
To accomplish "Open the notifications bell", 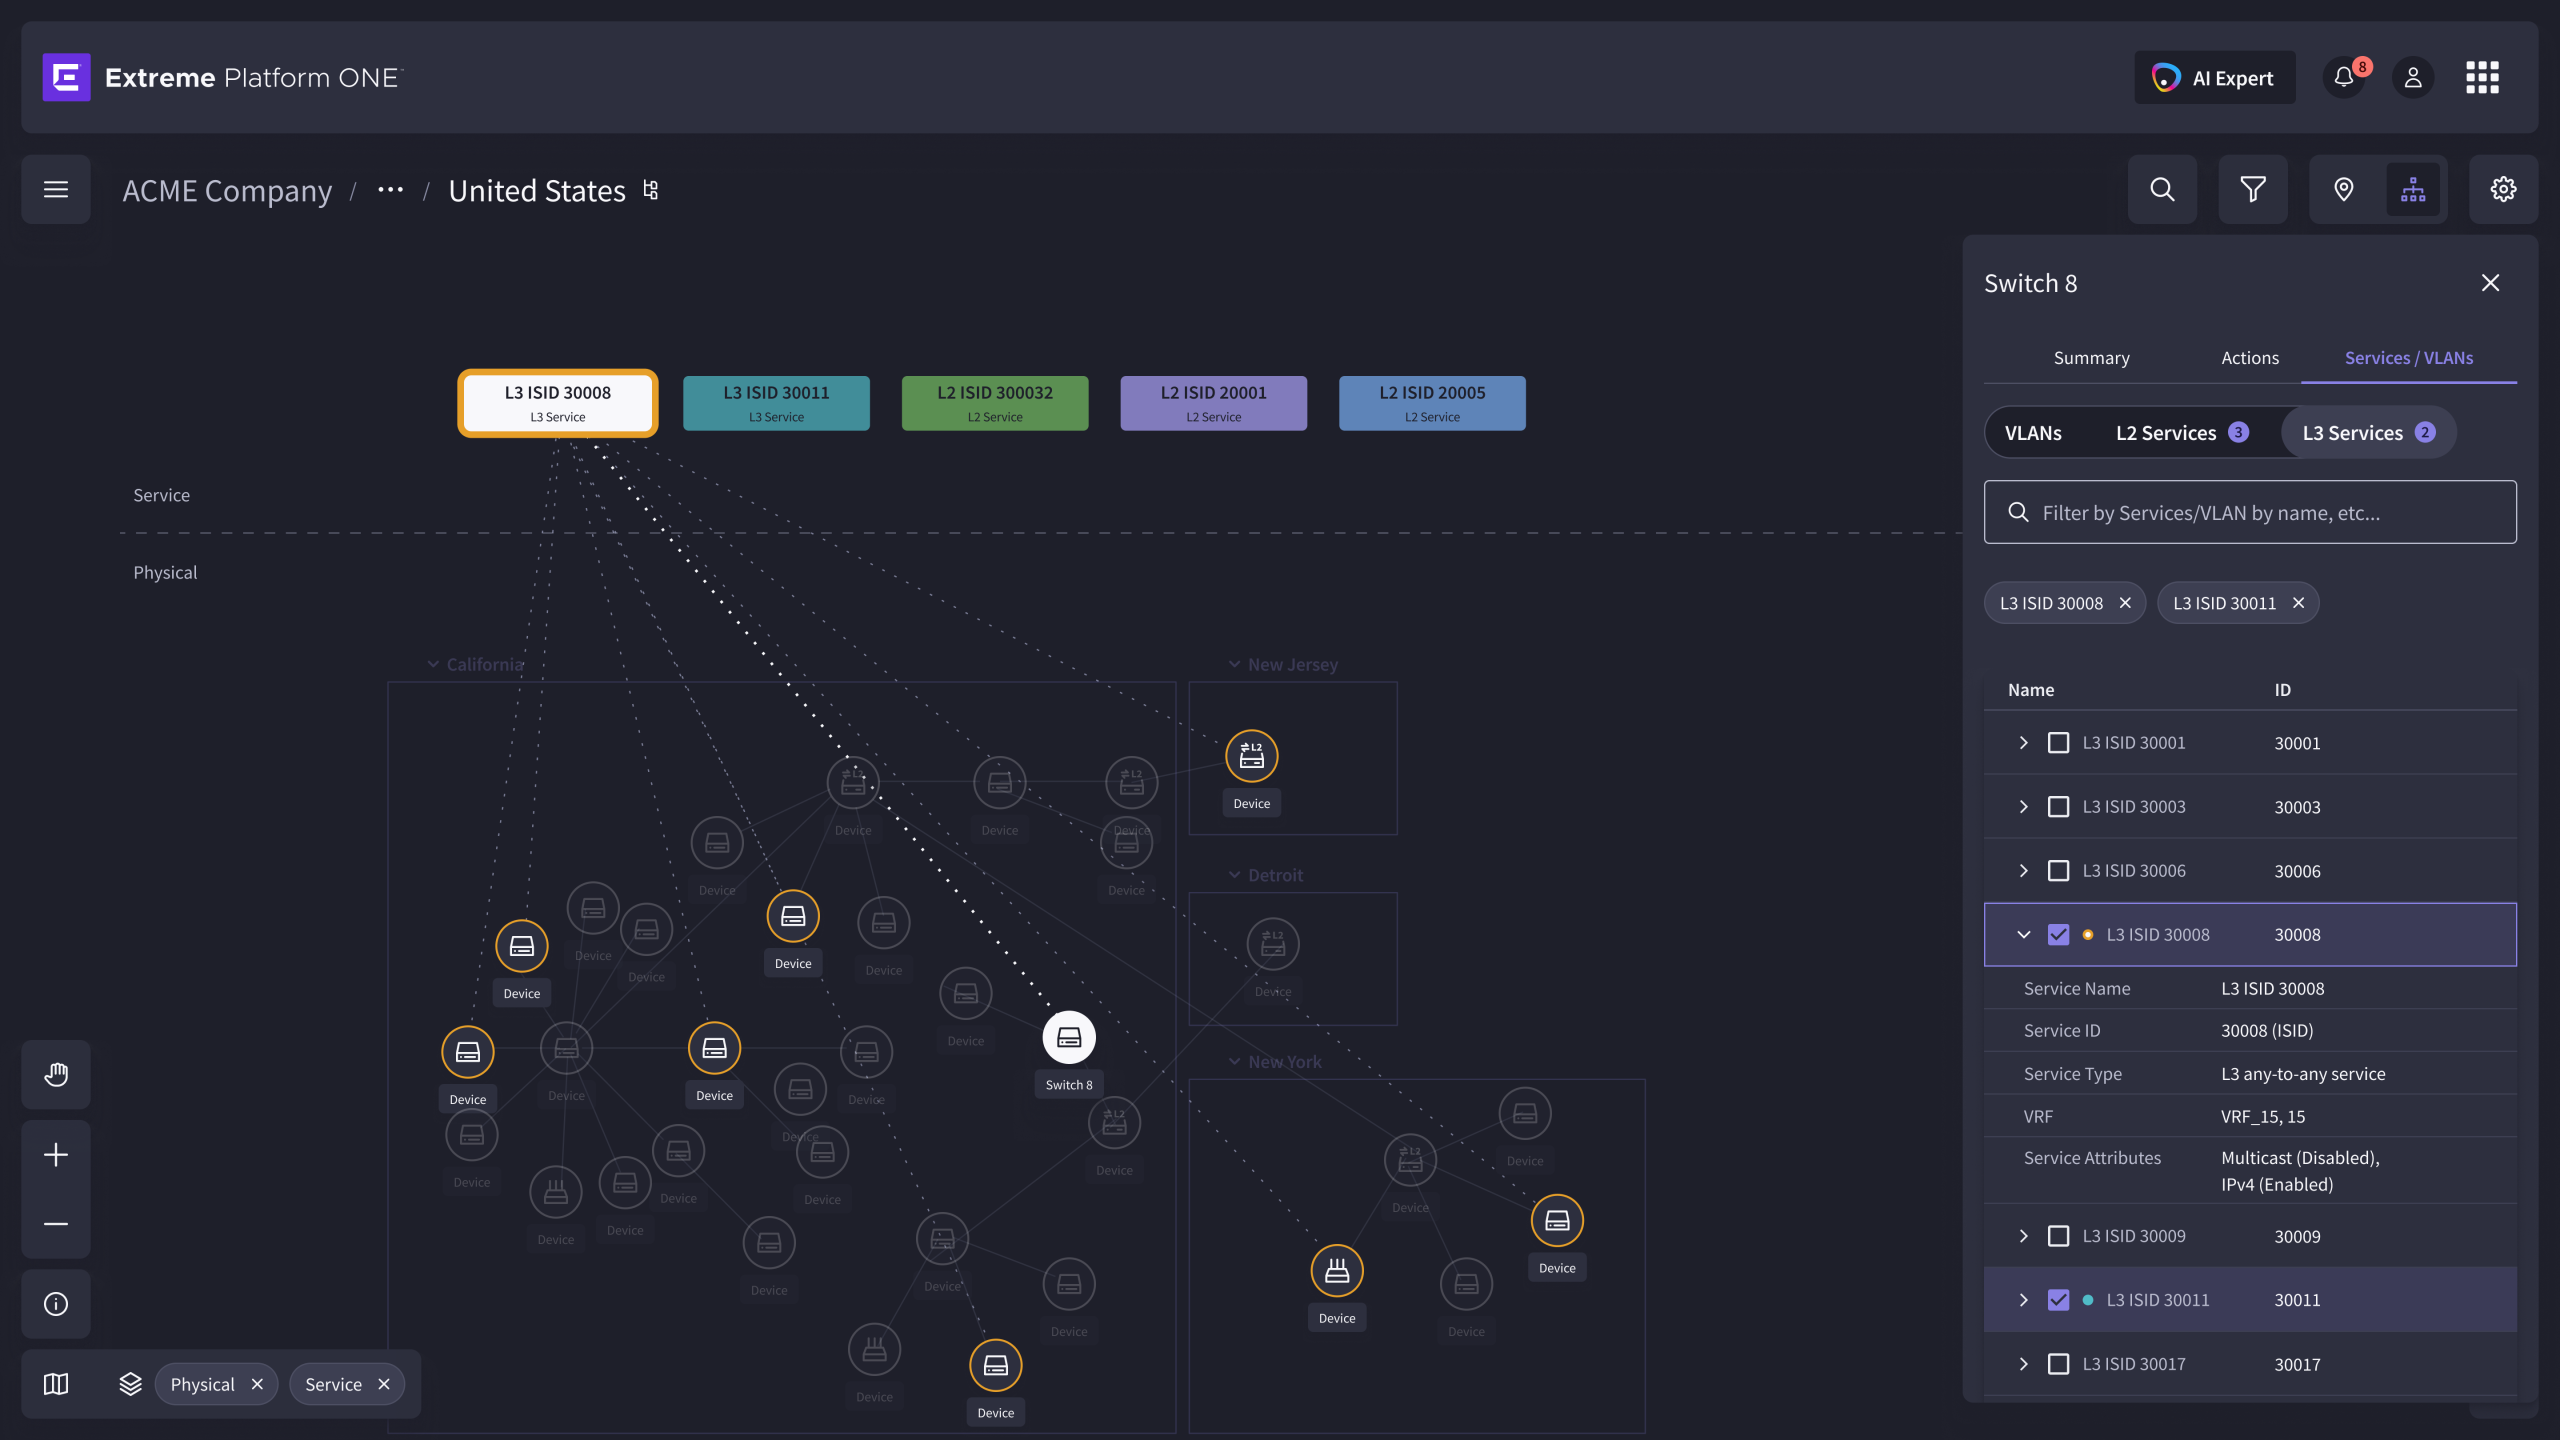I will (2343, 77).
